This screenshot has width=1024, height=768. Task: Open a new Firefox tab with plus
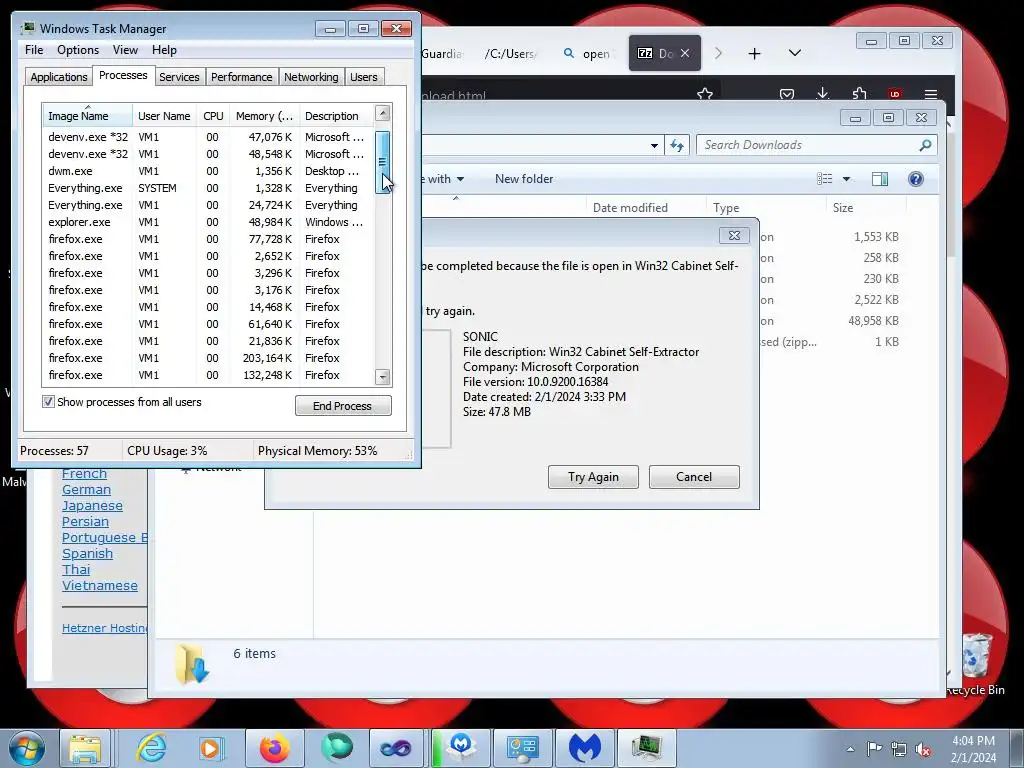(x=754, y=54)
